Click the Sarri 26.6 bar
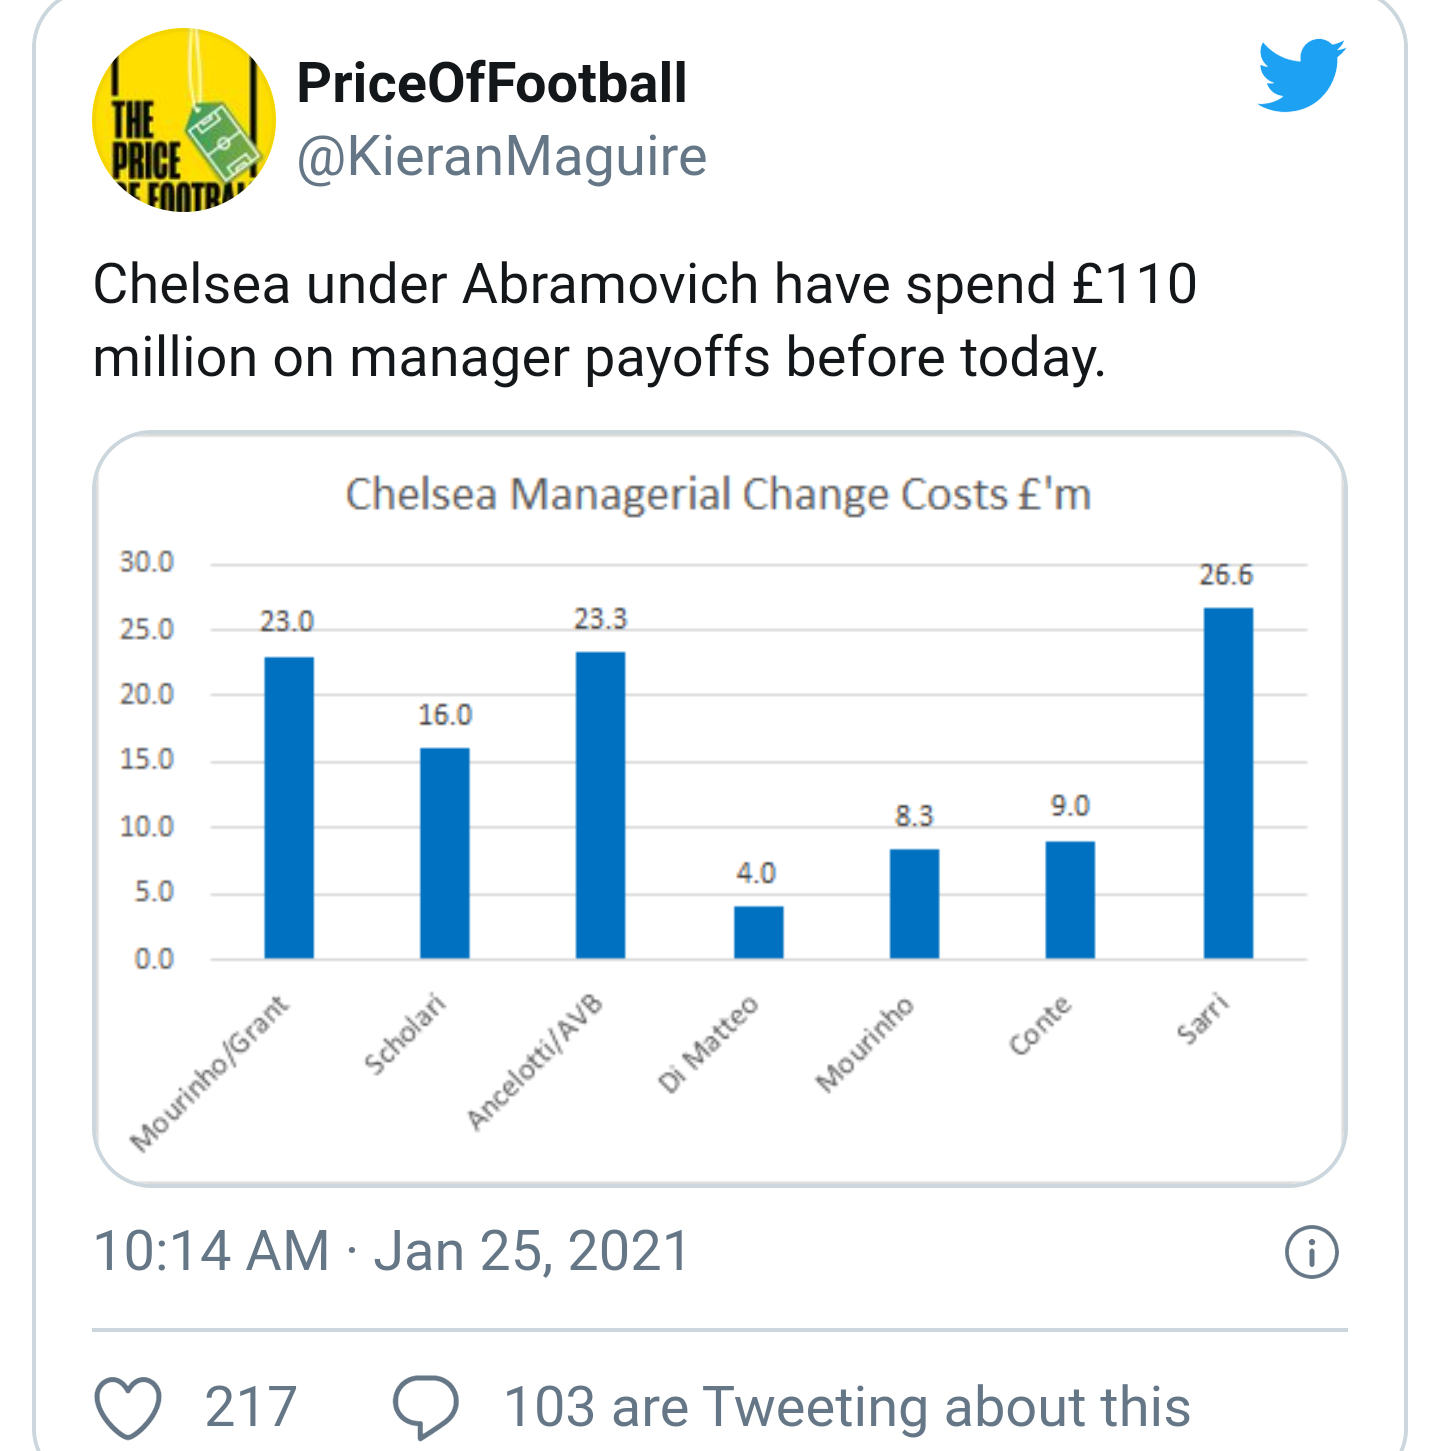The width and height of the screenshot is (1440, 1451). tap(1228, 783)
